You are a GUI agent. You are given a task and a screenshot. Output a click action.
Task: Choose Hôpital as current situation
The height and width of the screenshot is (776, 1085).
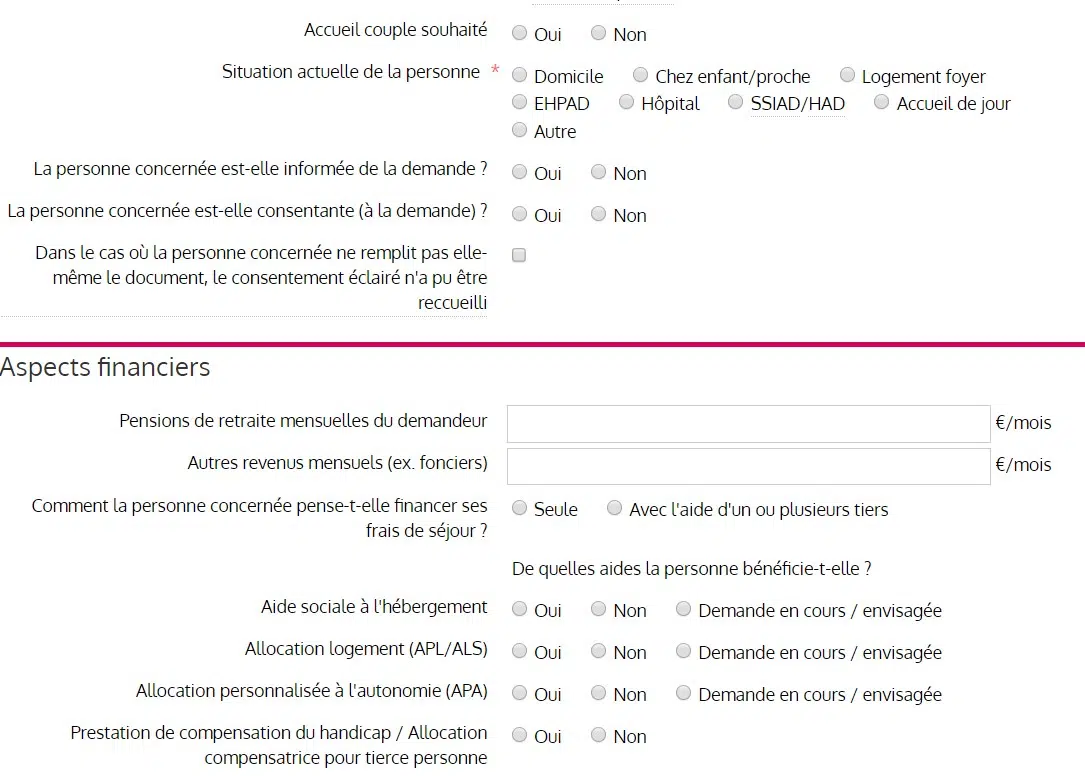[627, 102]
